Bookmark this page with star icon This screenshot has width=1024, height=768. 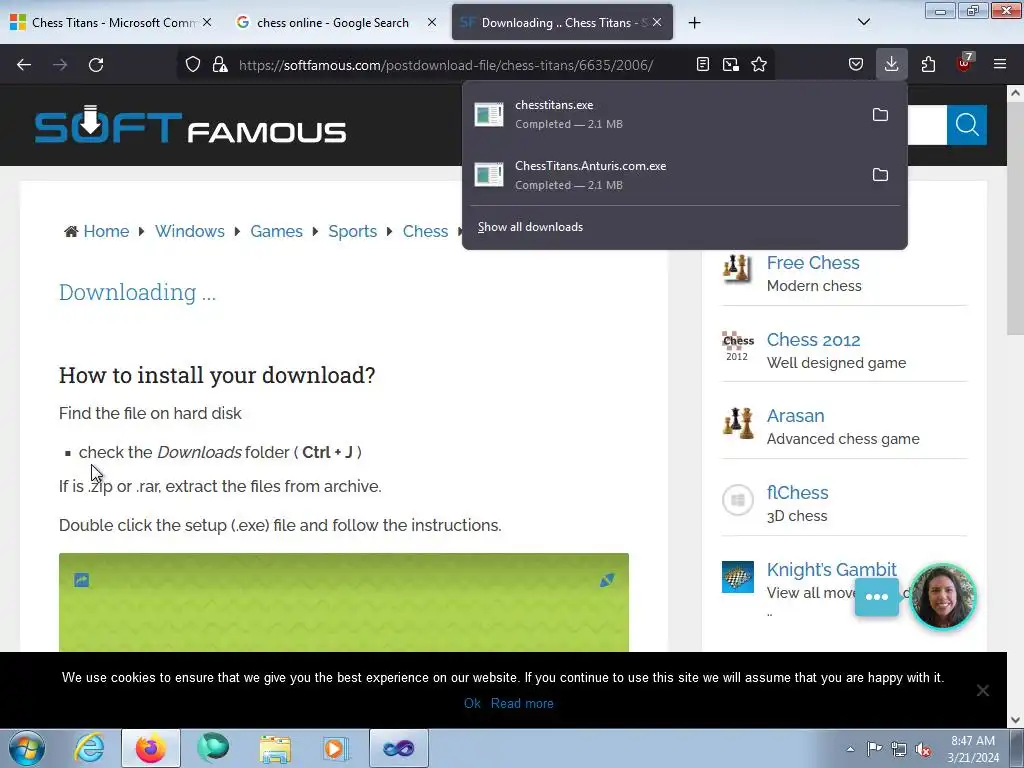pyautogui.click(x=759, y=65)
